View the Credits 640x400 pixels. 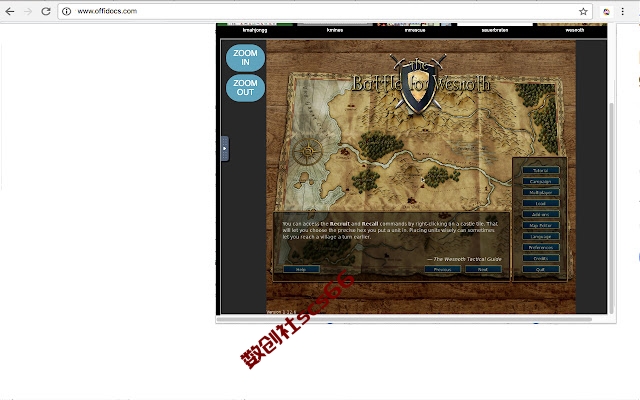pyautogui.click(x=541, y=258)
